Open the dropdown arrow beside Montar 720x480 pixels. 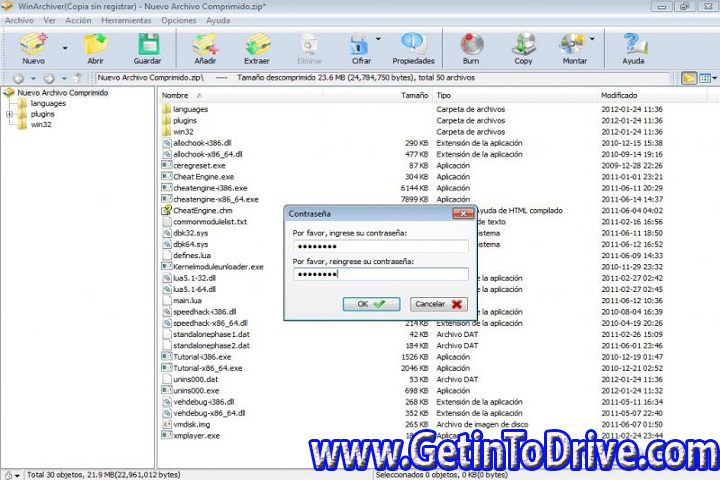pos(592,39)
